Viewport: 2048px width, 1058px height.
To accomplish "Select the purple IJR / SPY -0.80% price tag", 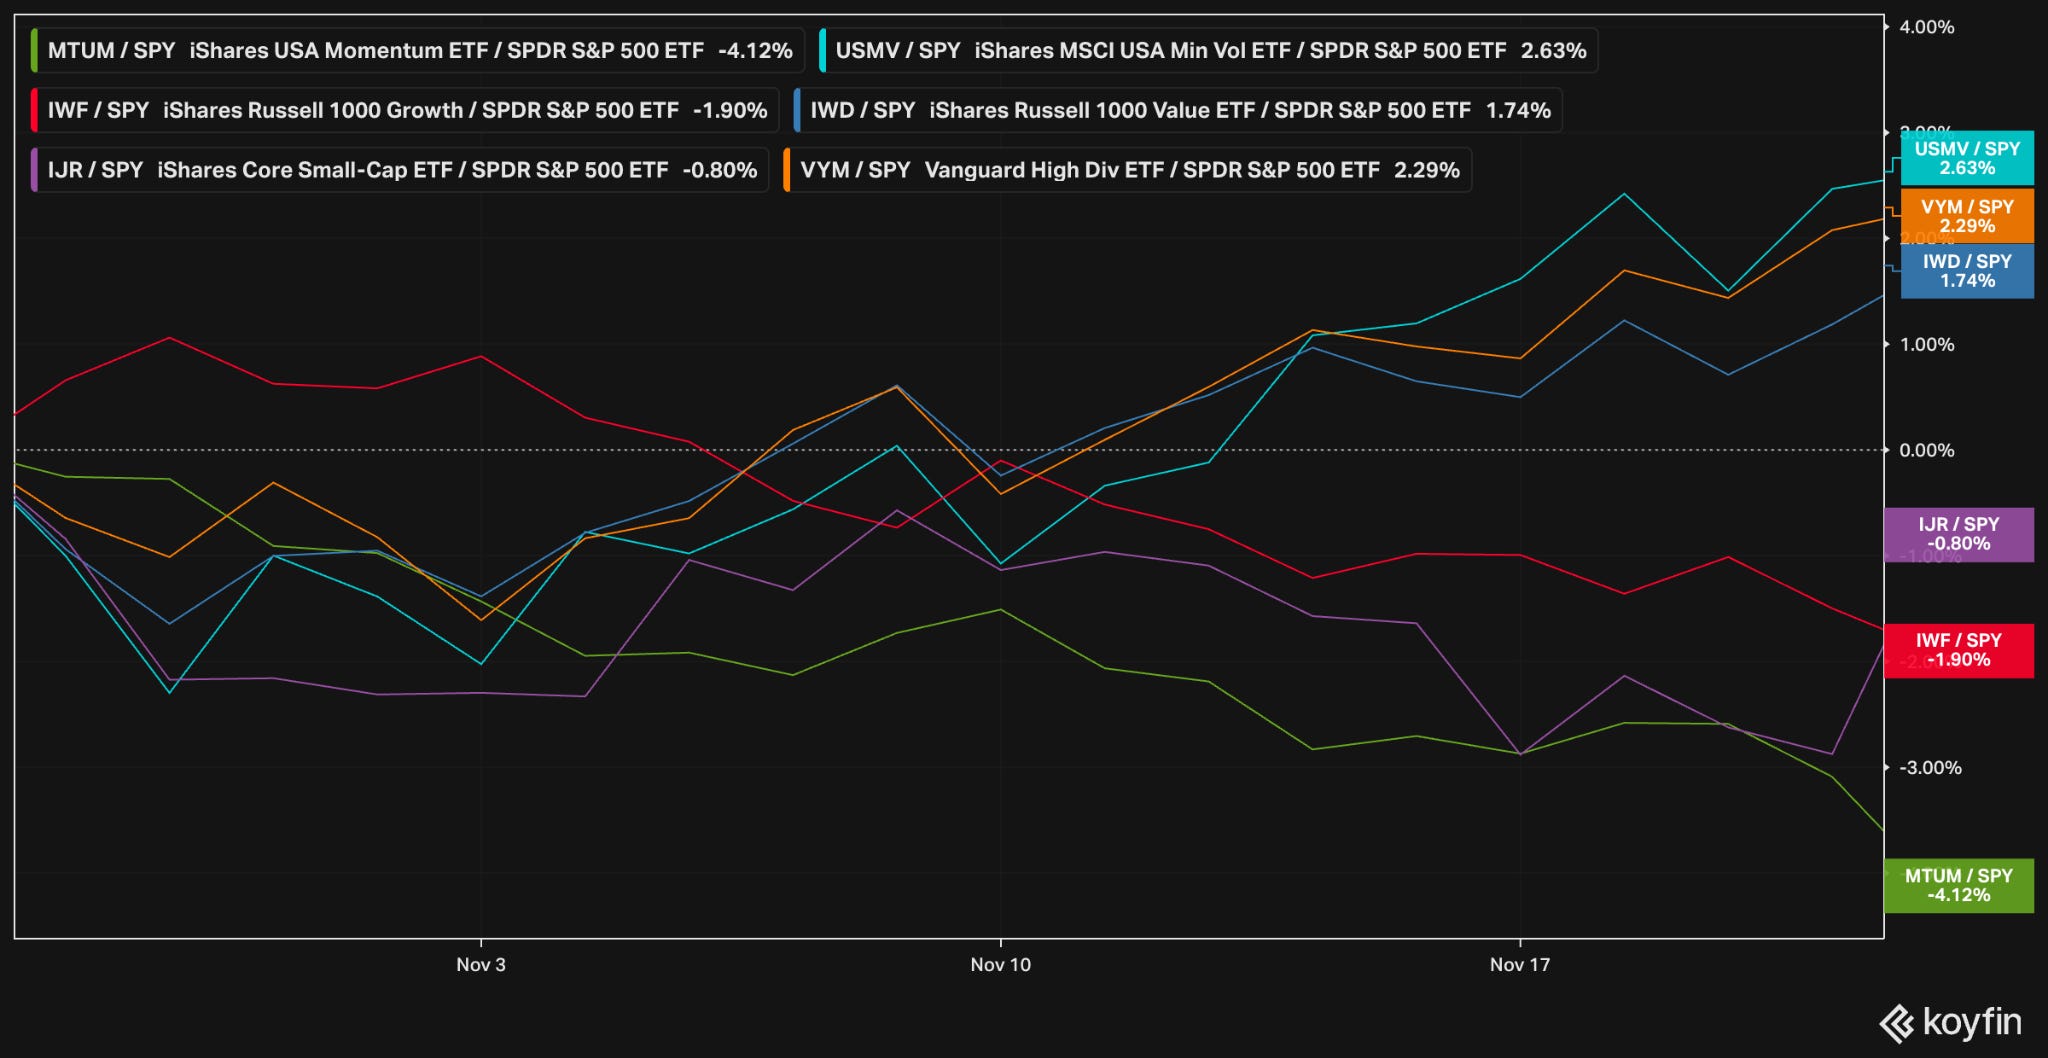I will pyautogui.click(x=1959, y=534).
